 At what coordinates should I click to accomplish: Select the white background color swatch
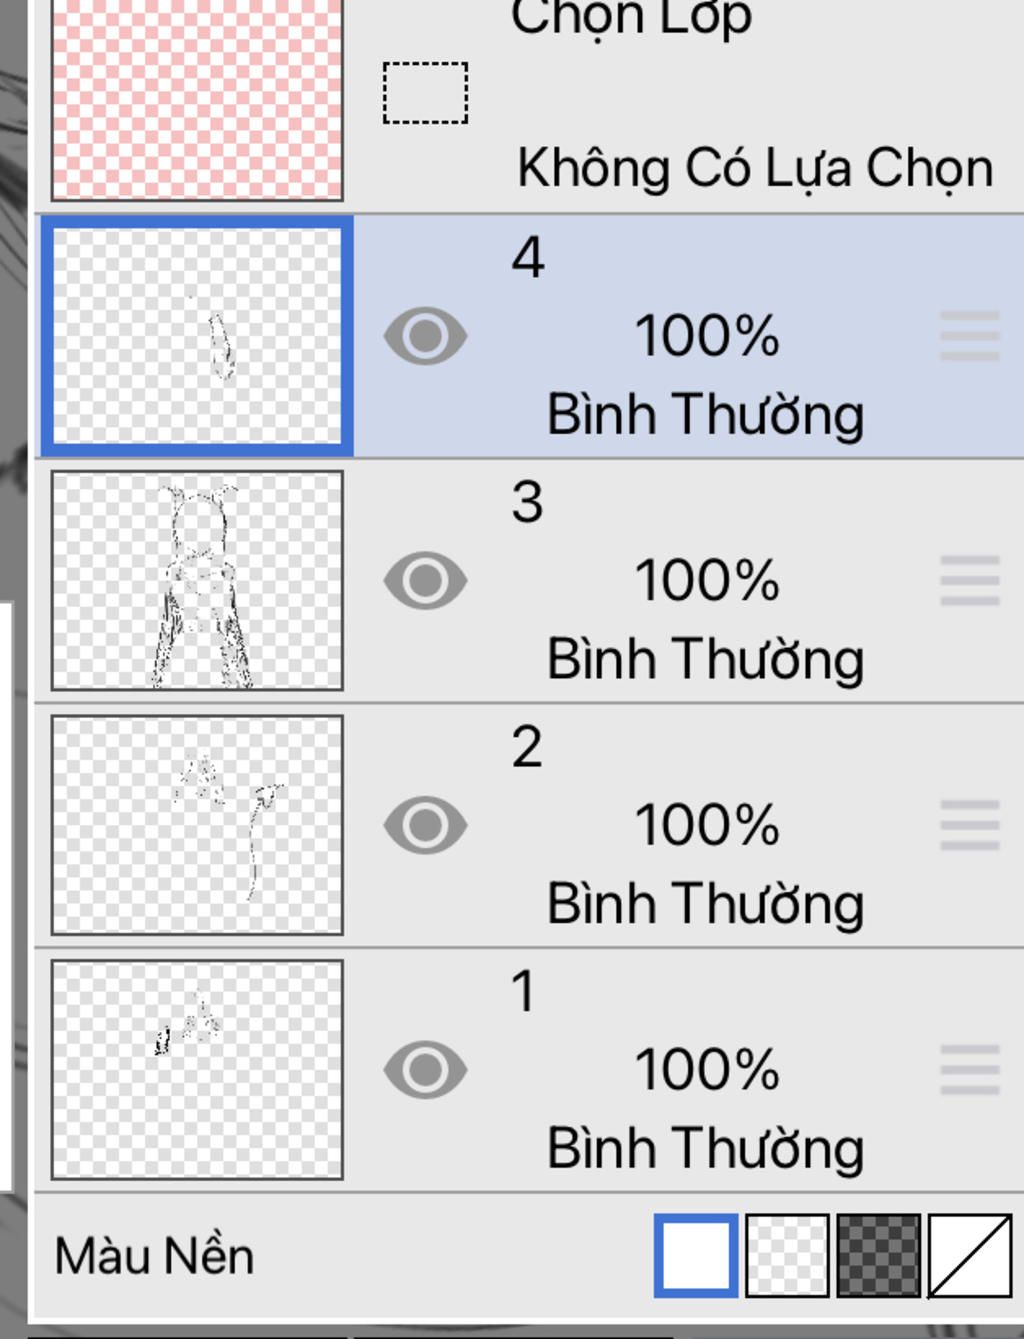pos(696,1256)
